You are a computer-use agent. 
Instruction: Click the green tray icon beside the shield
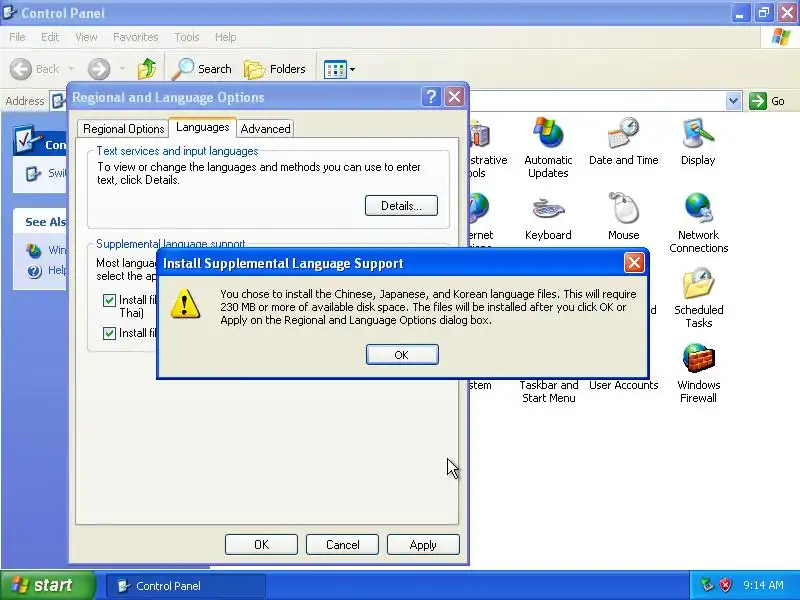(707, 585)
